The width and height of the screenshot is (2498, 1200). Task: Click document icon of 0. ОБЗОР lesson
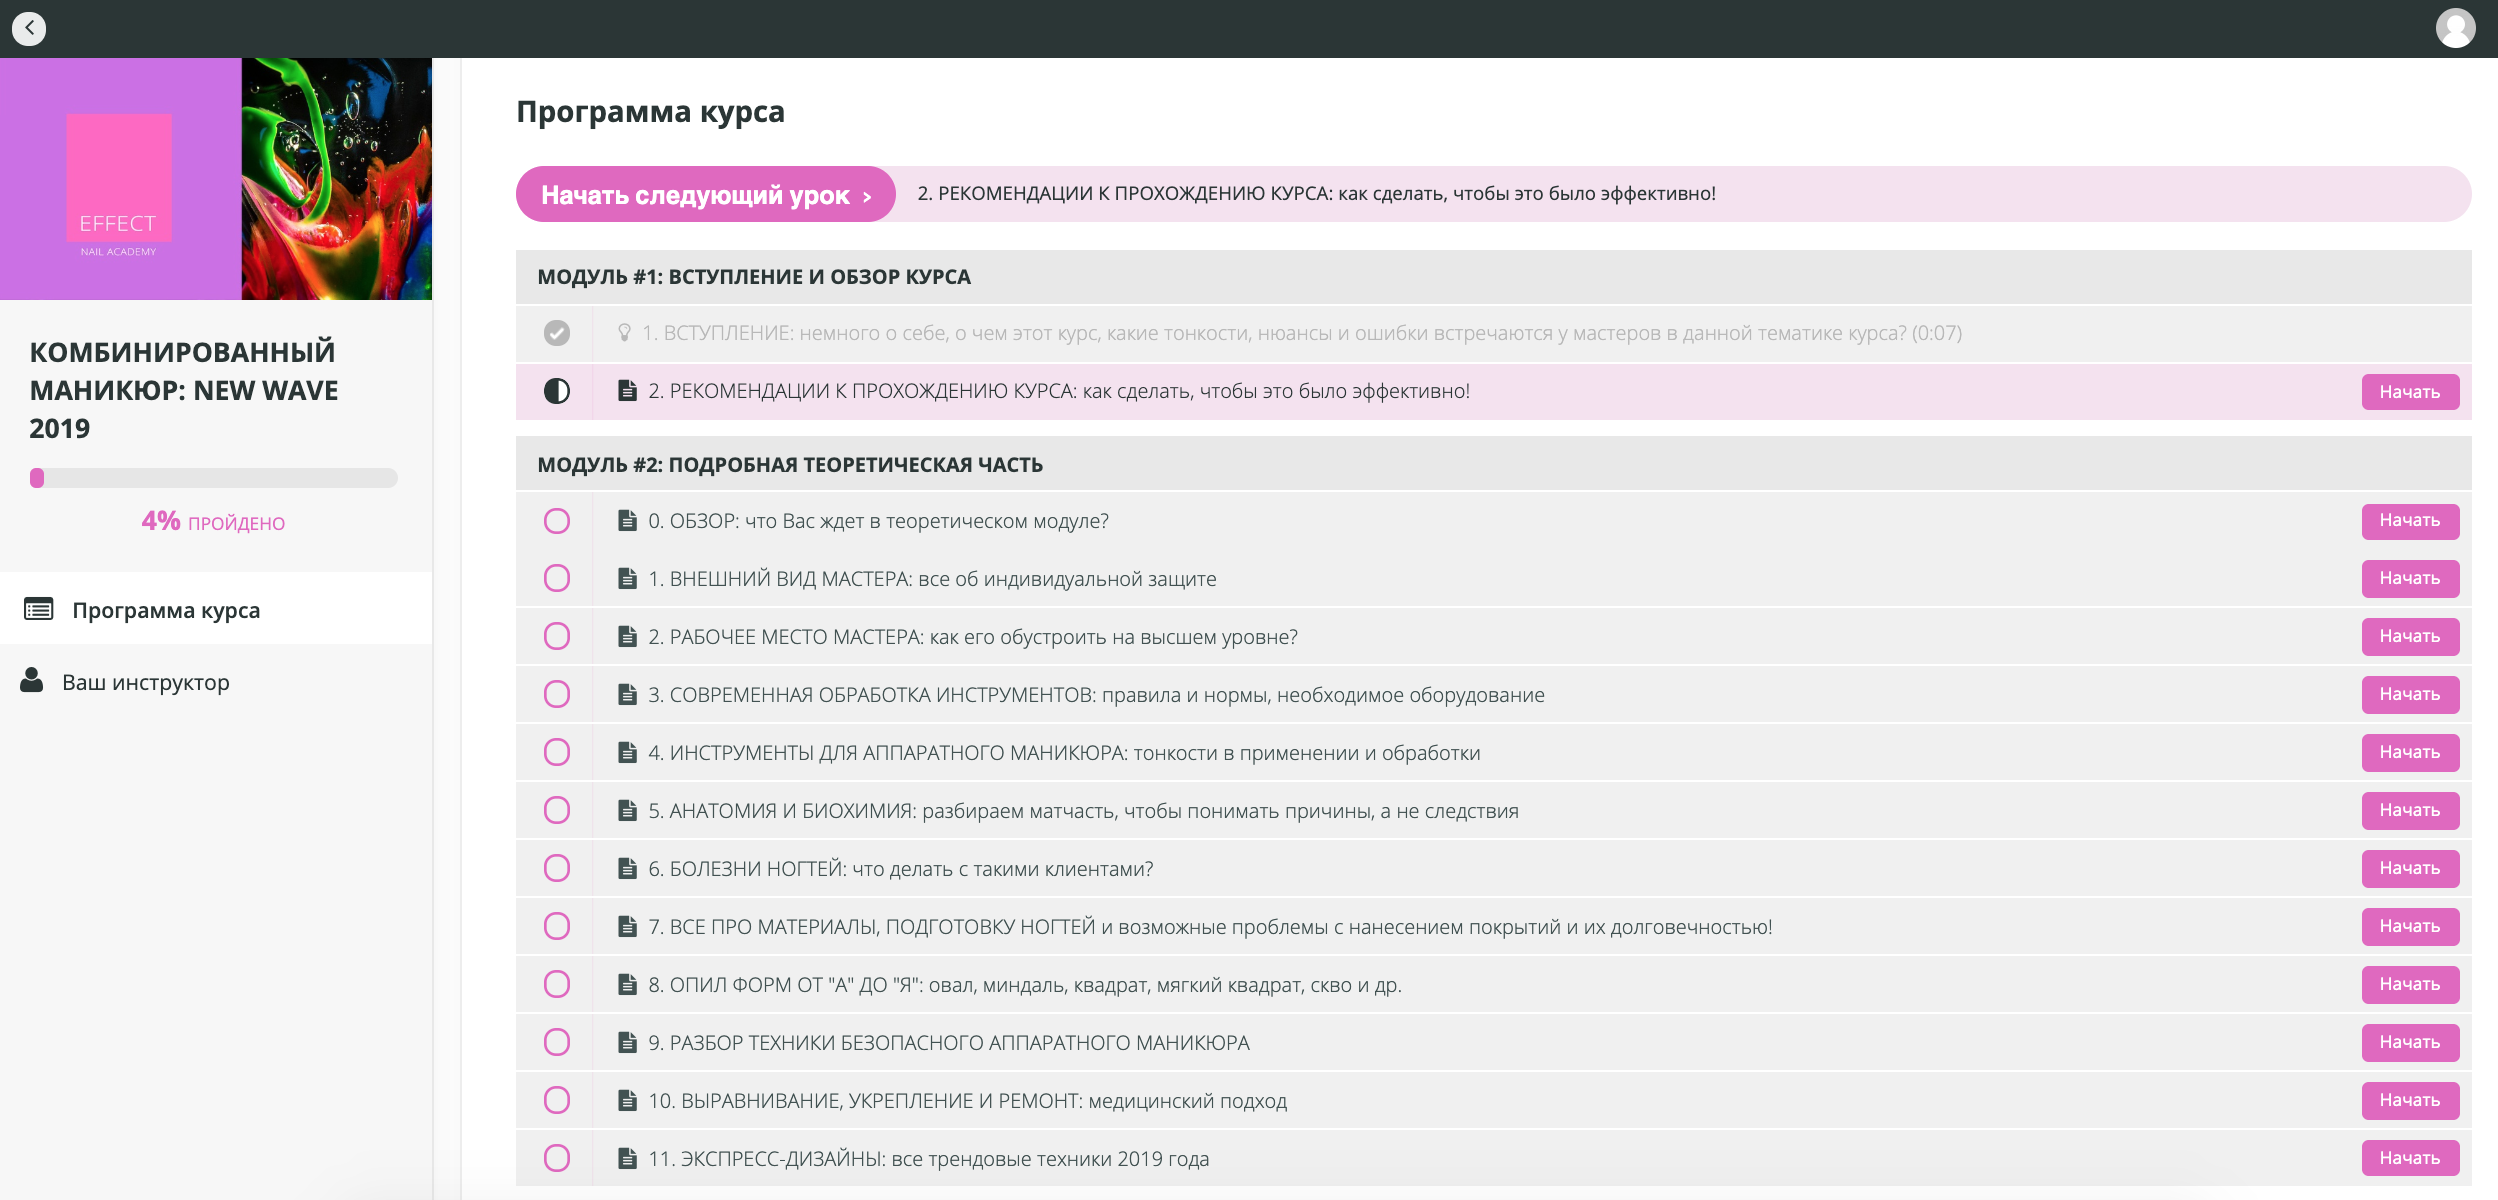(x=627, y=520)
